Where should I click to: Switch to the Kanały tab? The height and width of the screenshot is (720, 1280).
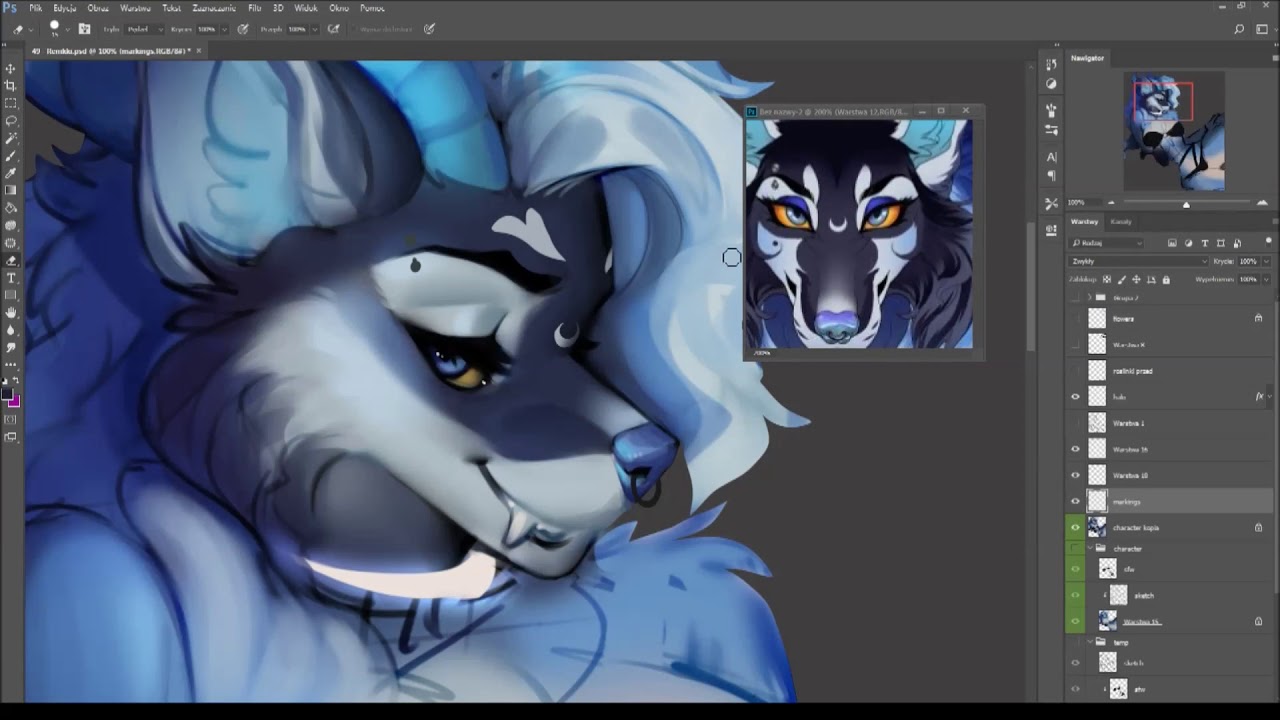point(1121,221)
